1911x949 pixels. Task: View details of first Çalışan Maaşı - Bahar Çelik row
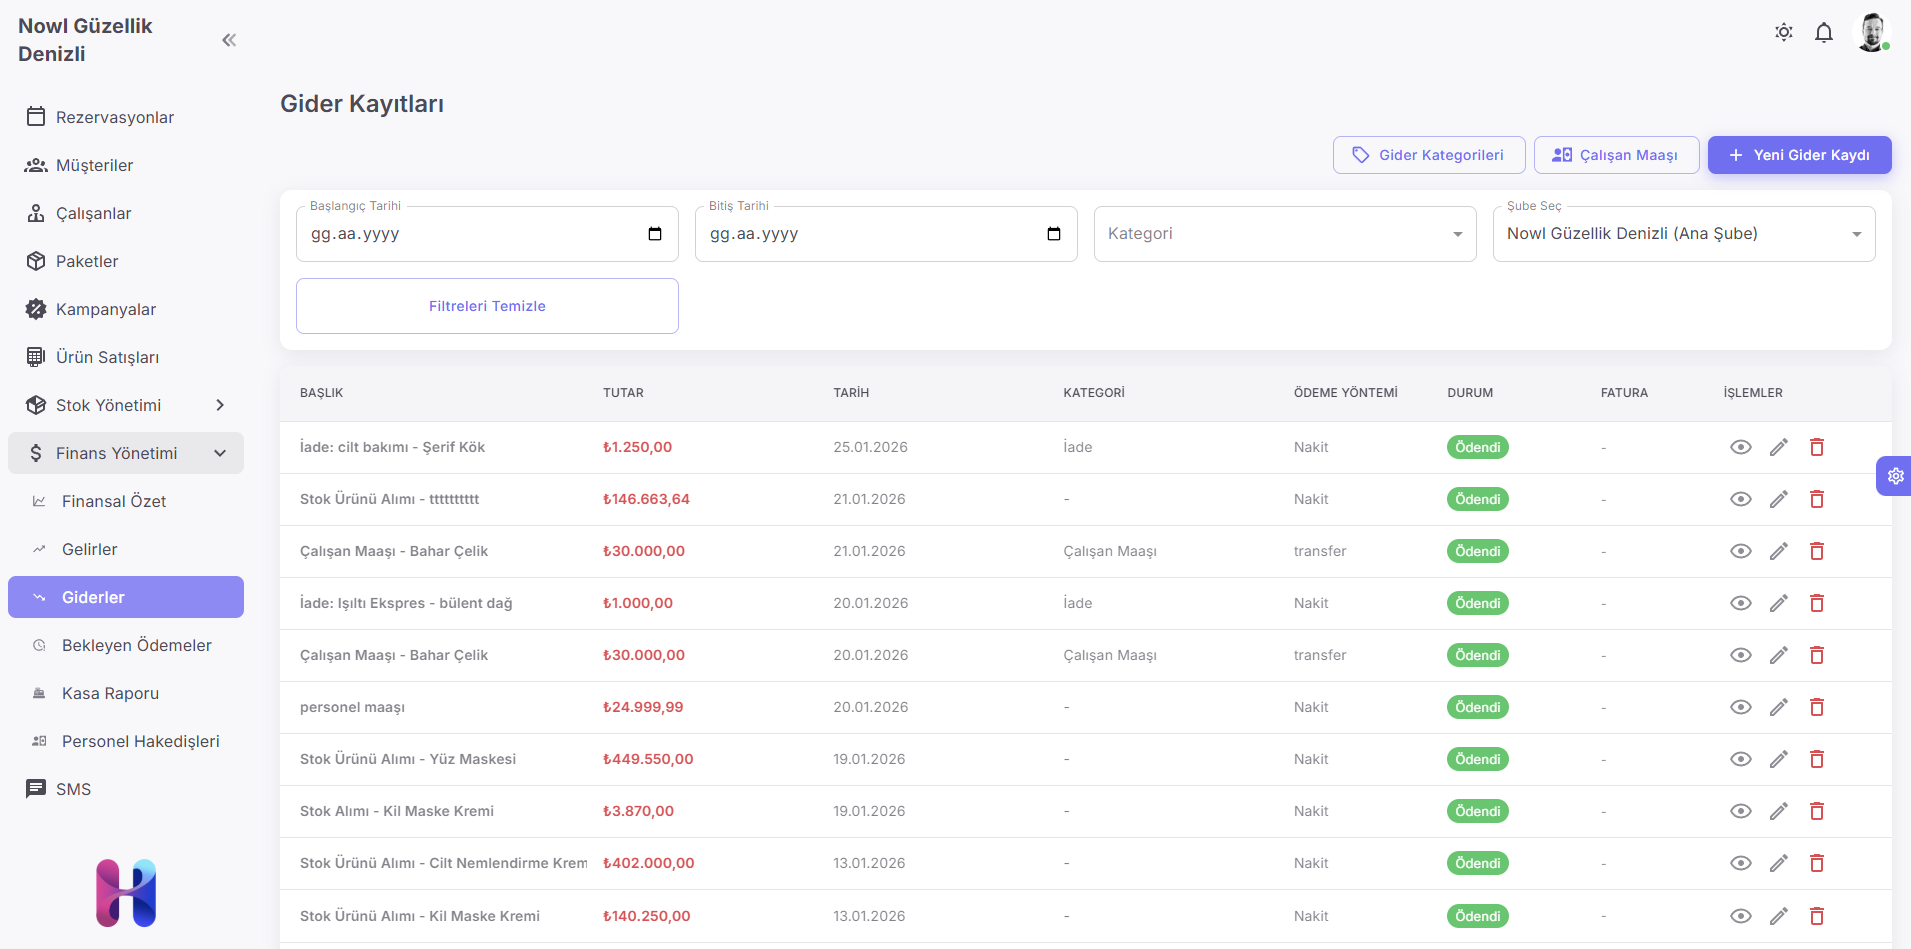[x=1740, y=551]
